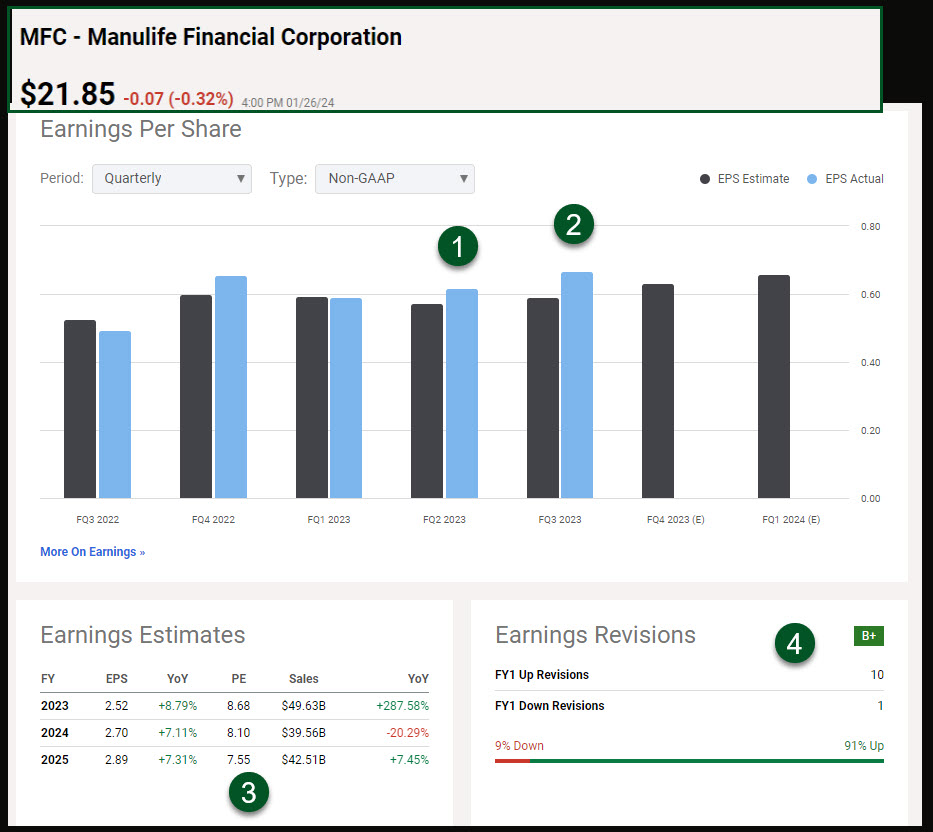The image size is (933, 832).
Task: Click the green circle marker numbered 4
Action: tap(794, 645)
